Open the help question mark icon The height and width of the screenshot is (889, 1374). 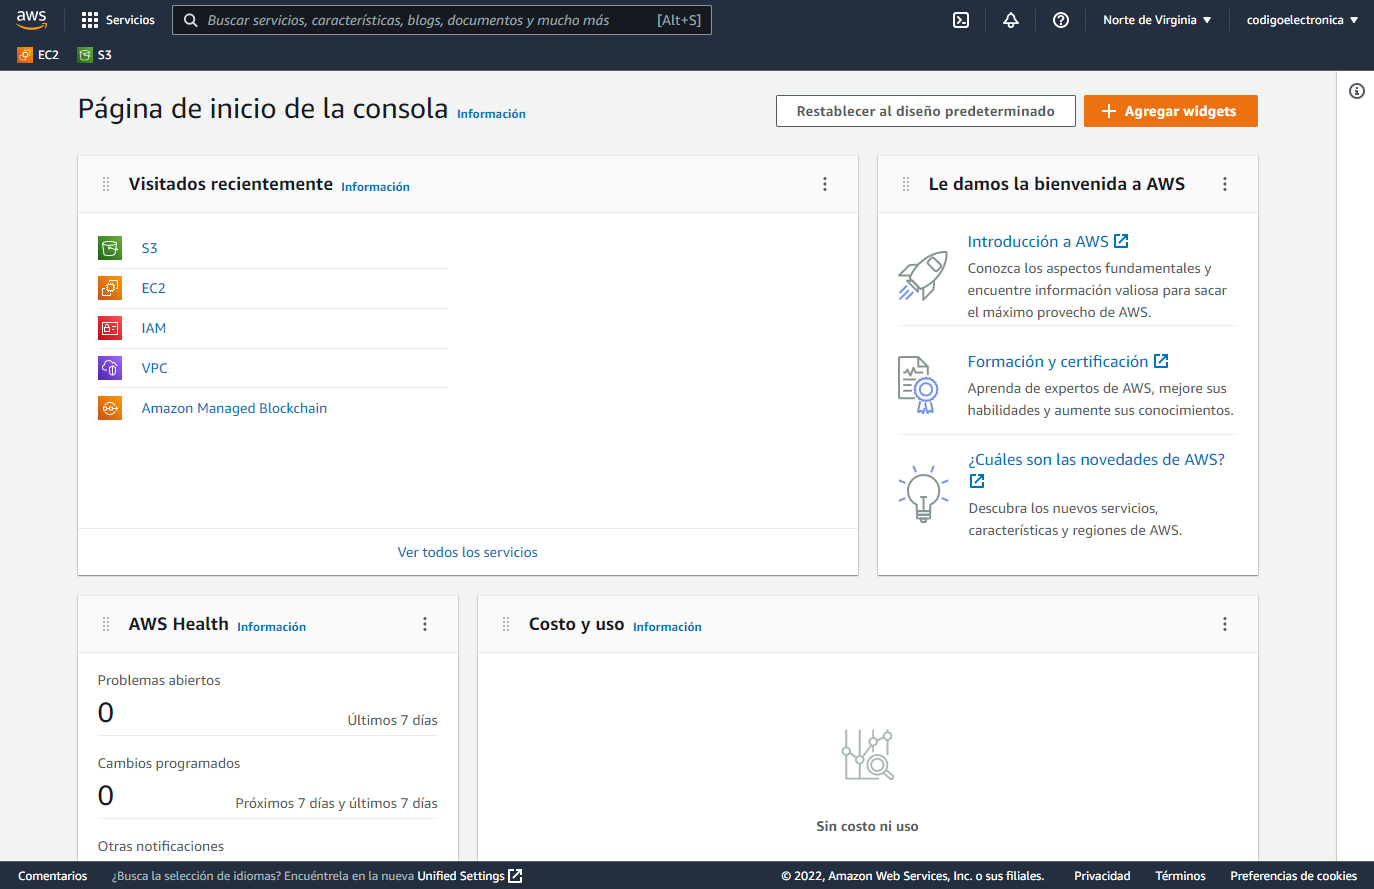[x=1061, y=20]
